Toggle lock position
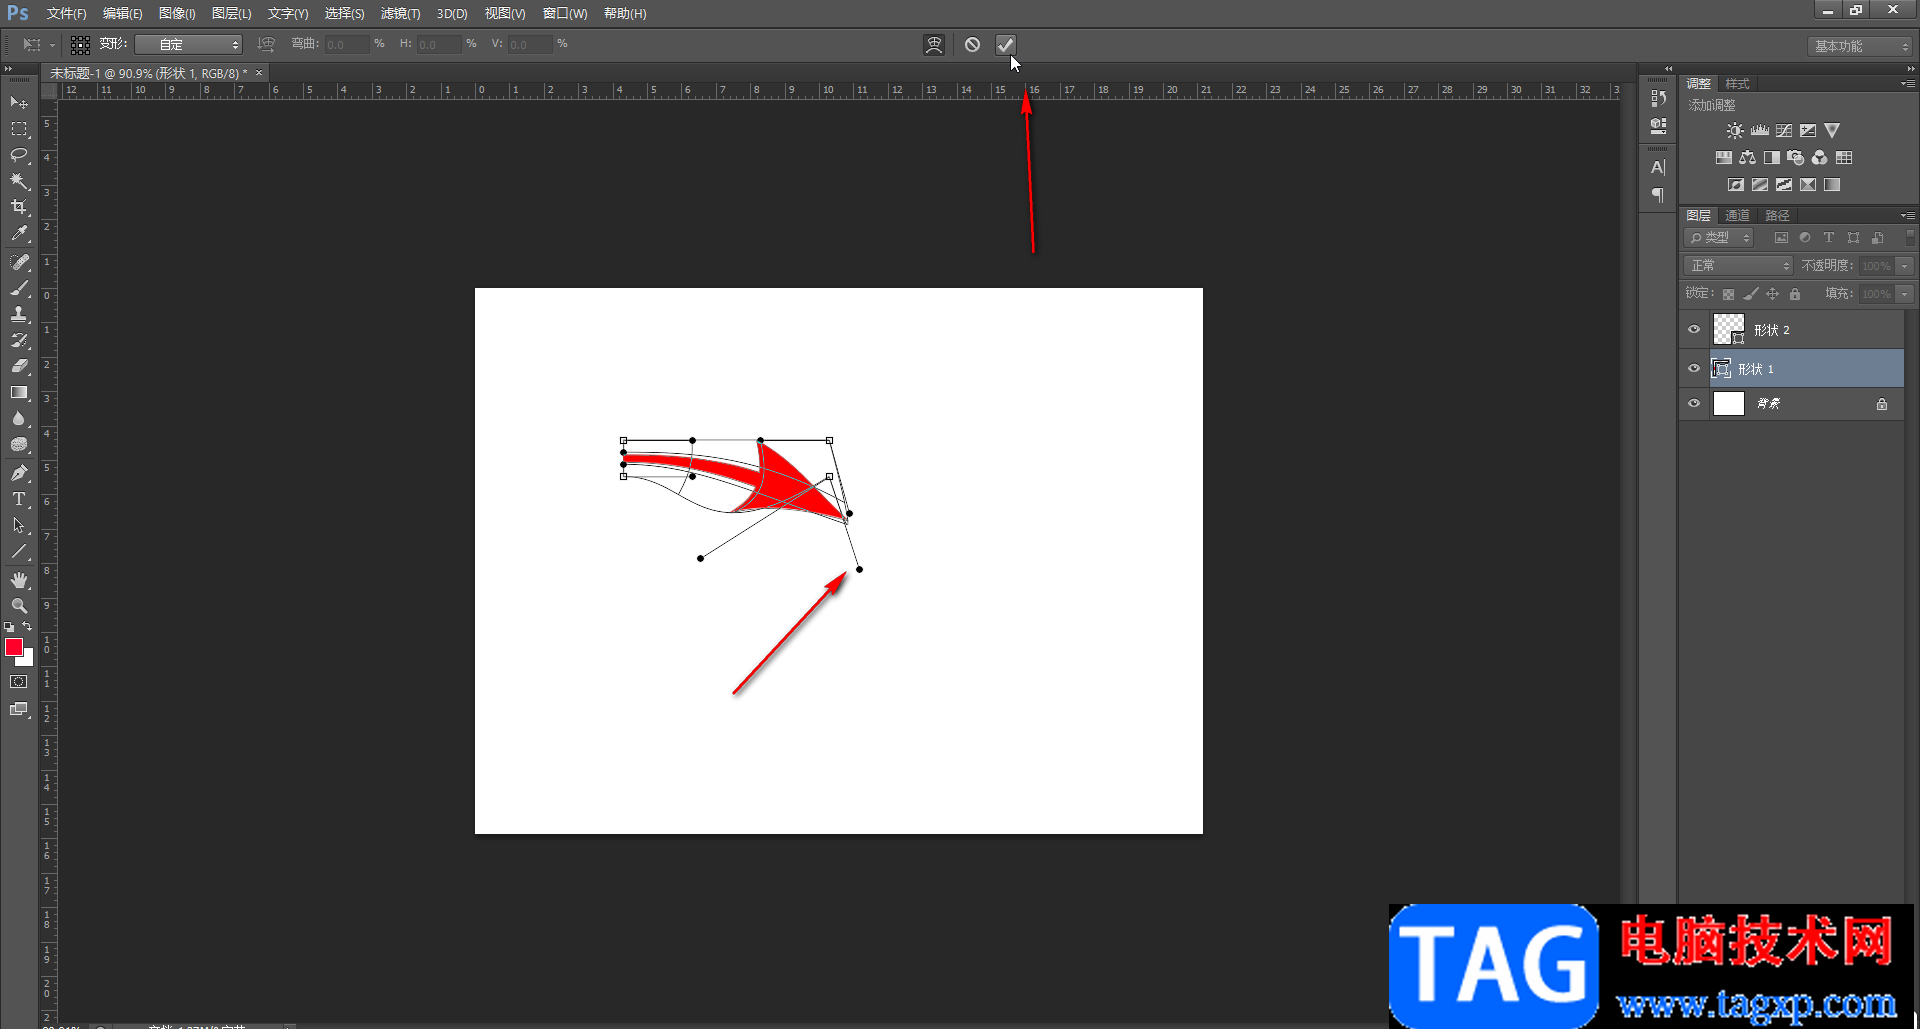This screenshot has height=1029, width=1920. pyautogui.click(x=1772, y=294)
